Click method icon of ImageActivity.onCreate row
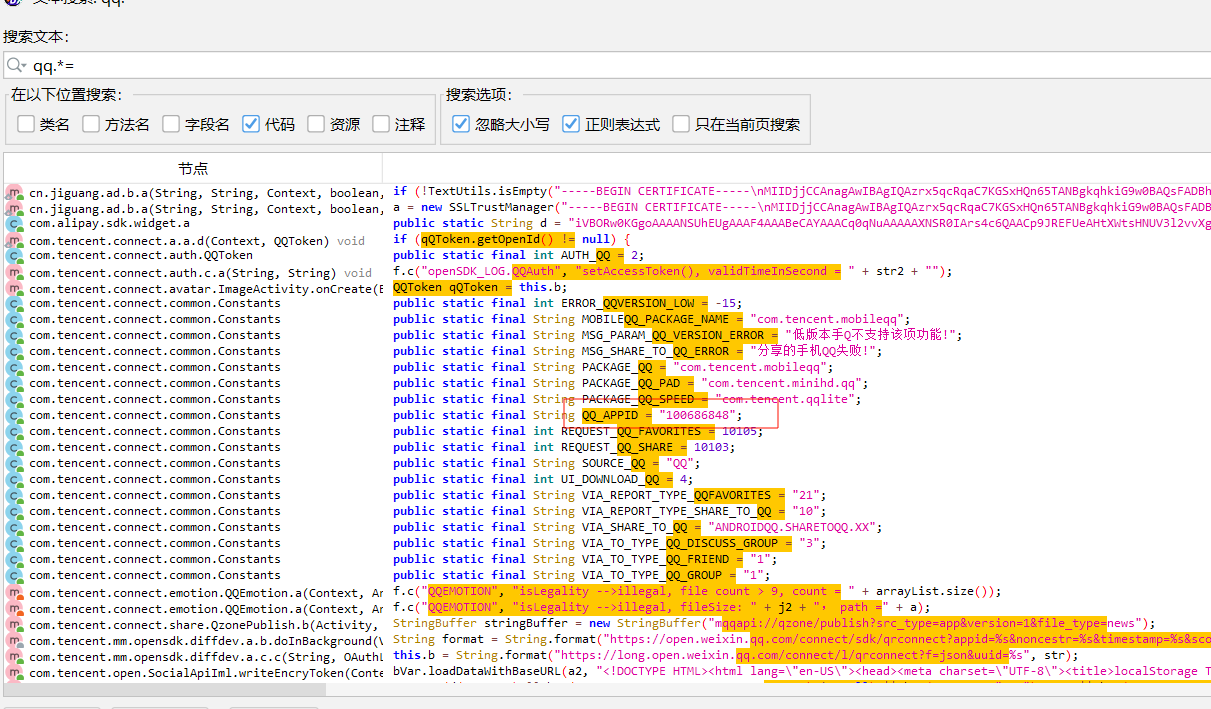Image resolution: width=1211 pixels, height=709 pixels. point(15,288)
